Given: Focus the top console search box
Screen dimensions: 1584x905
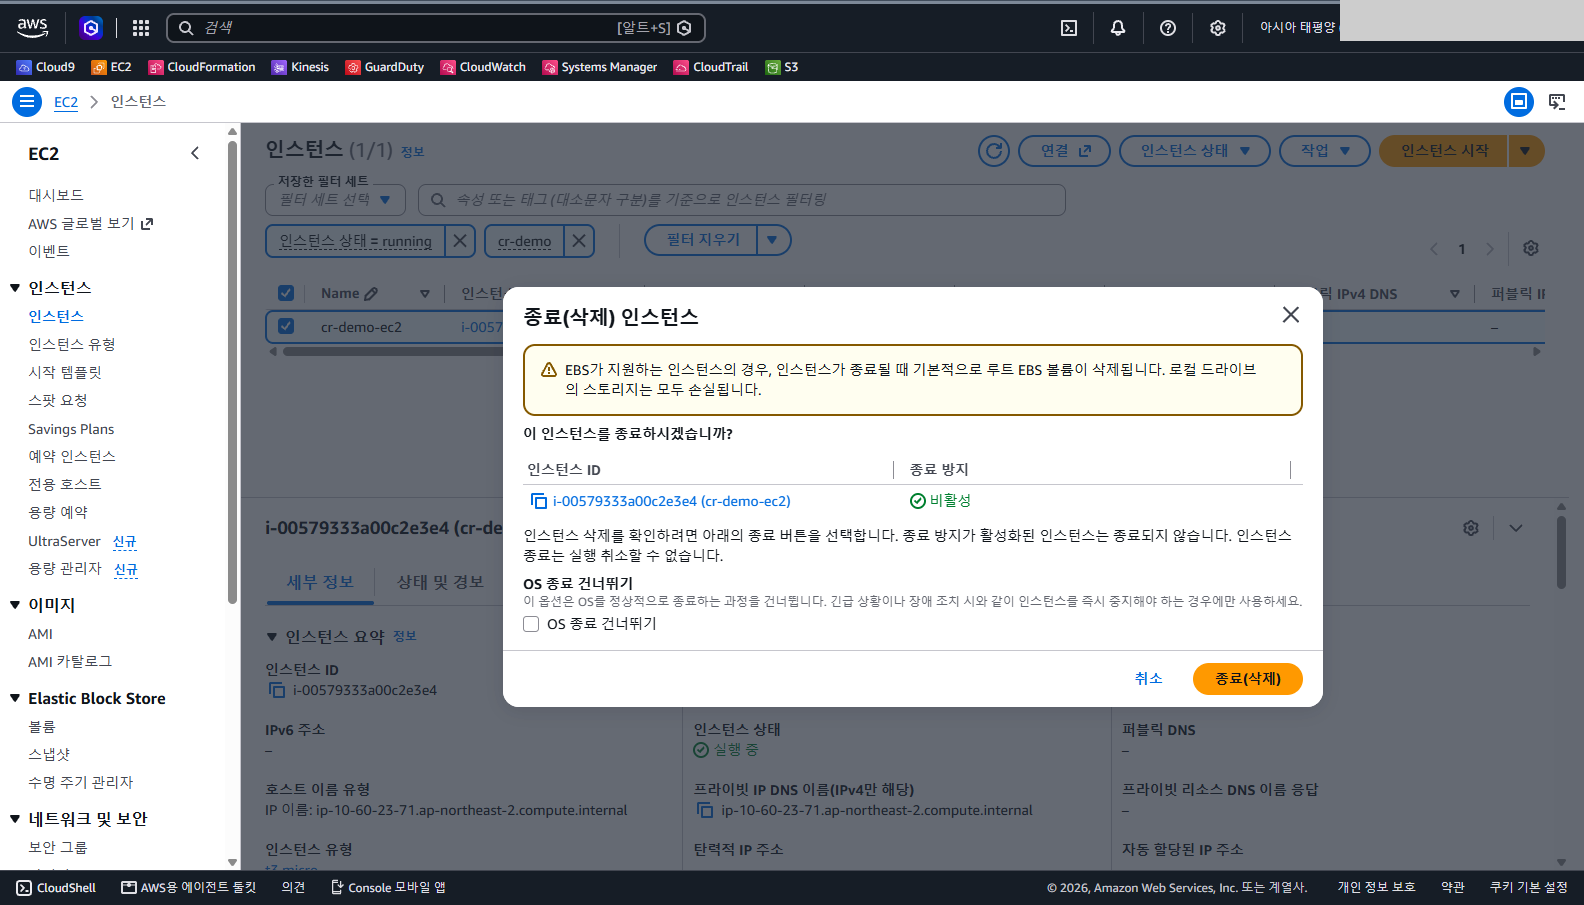Looking at the screenshot, I should [436, 28].
